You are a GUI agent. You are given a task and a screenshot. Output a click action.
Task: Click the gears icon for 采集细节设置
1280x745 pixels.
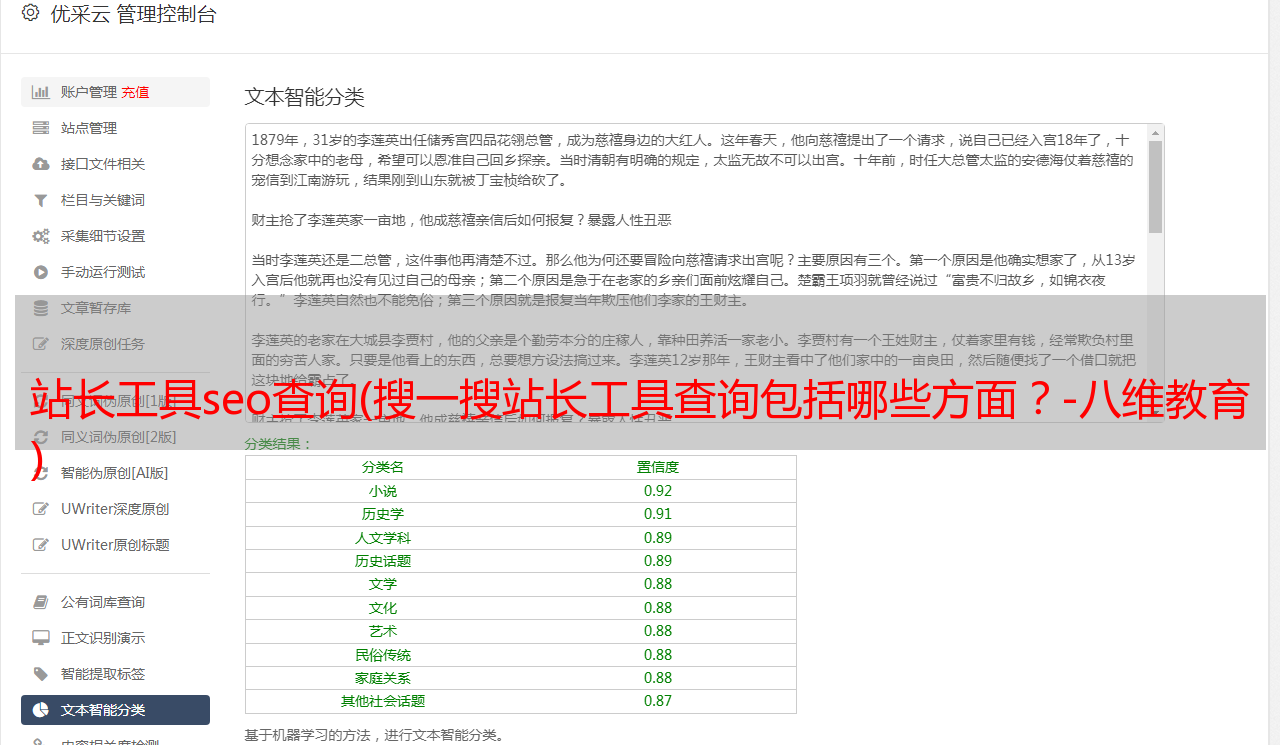[41, 236]
